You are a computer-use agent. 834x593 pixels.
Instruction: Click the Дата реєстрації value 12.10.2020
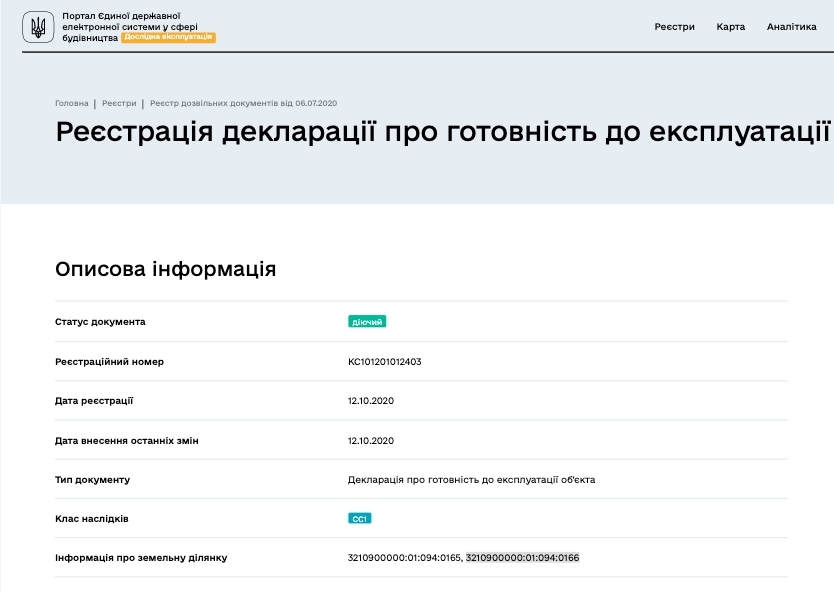[371, 401]
